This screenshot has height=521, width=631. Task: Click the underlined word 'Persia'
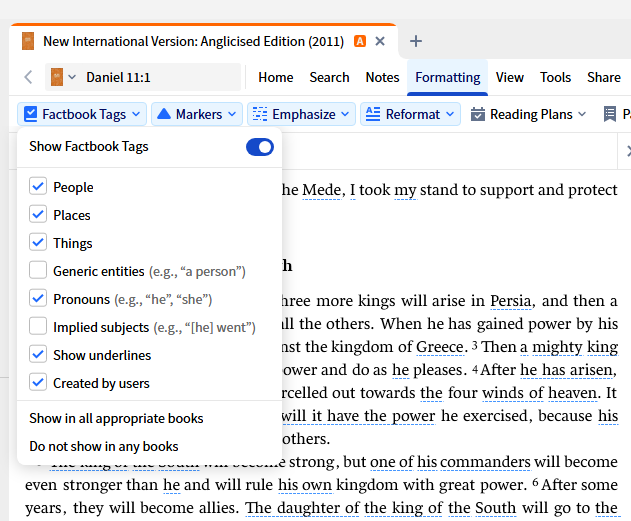511,301
